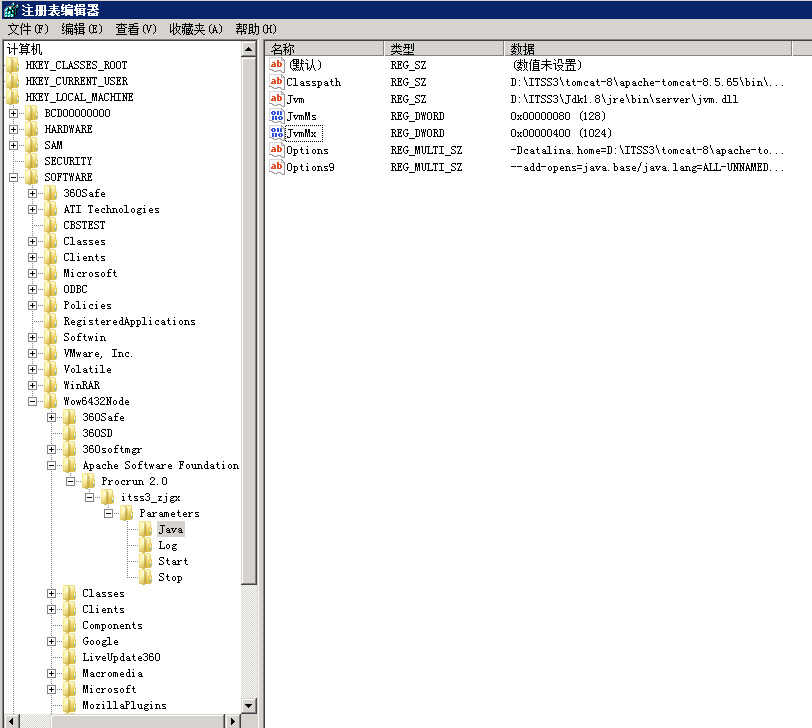Click the CBSTEST key folder icon

point(51,225)
